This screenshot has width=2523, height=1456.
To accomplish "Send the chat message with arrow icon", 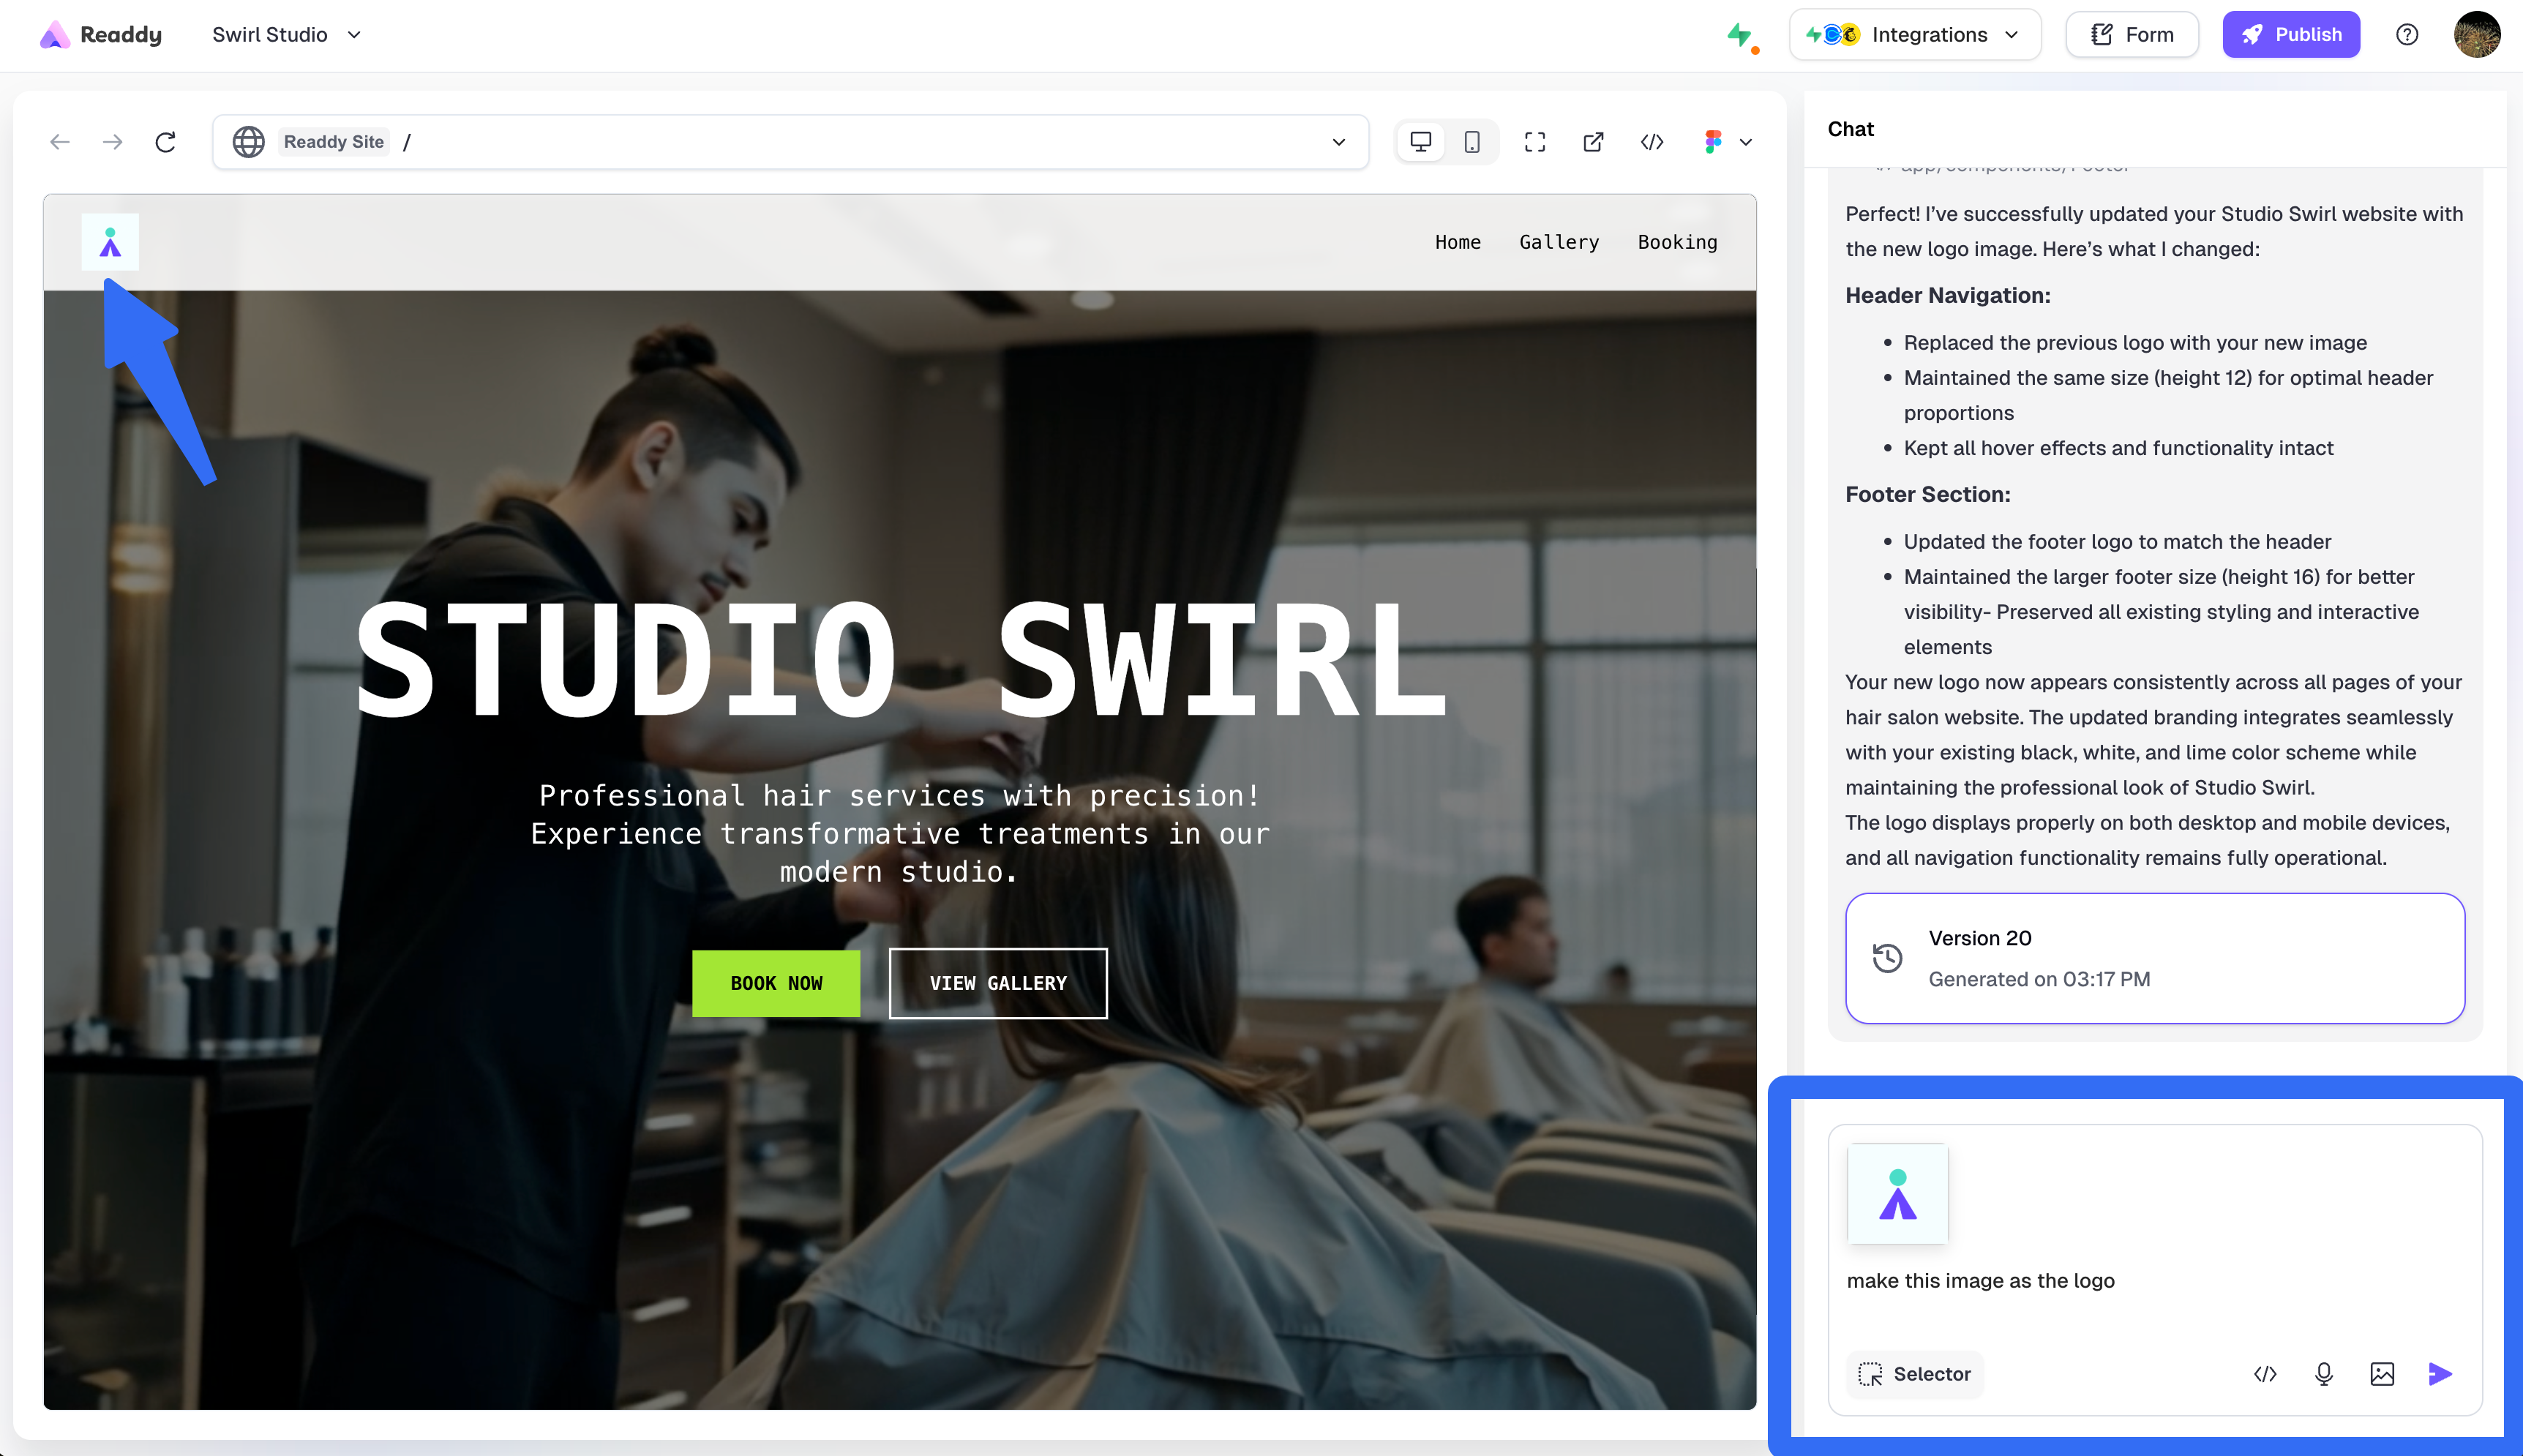I will 2440,1374.
